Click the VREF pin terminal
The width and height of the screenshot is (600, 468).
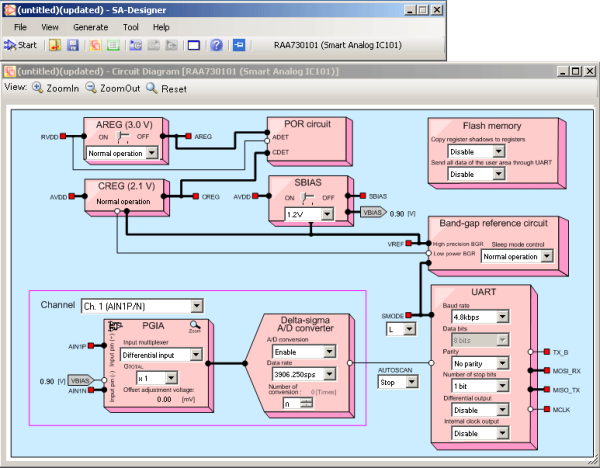(x=409, y=243)
